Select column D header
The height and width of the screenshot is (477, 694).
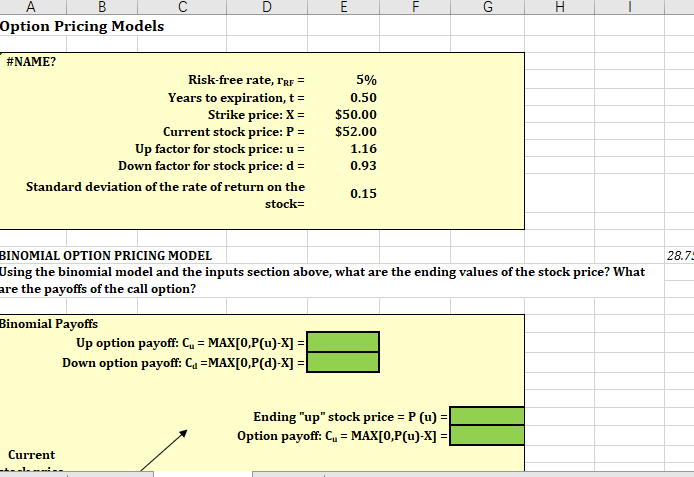tap(267, 7)
